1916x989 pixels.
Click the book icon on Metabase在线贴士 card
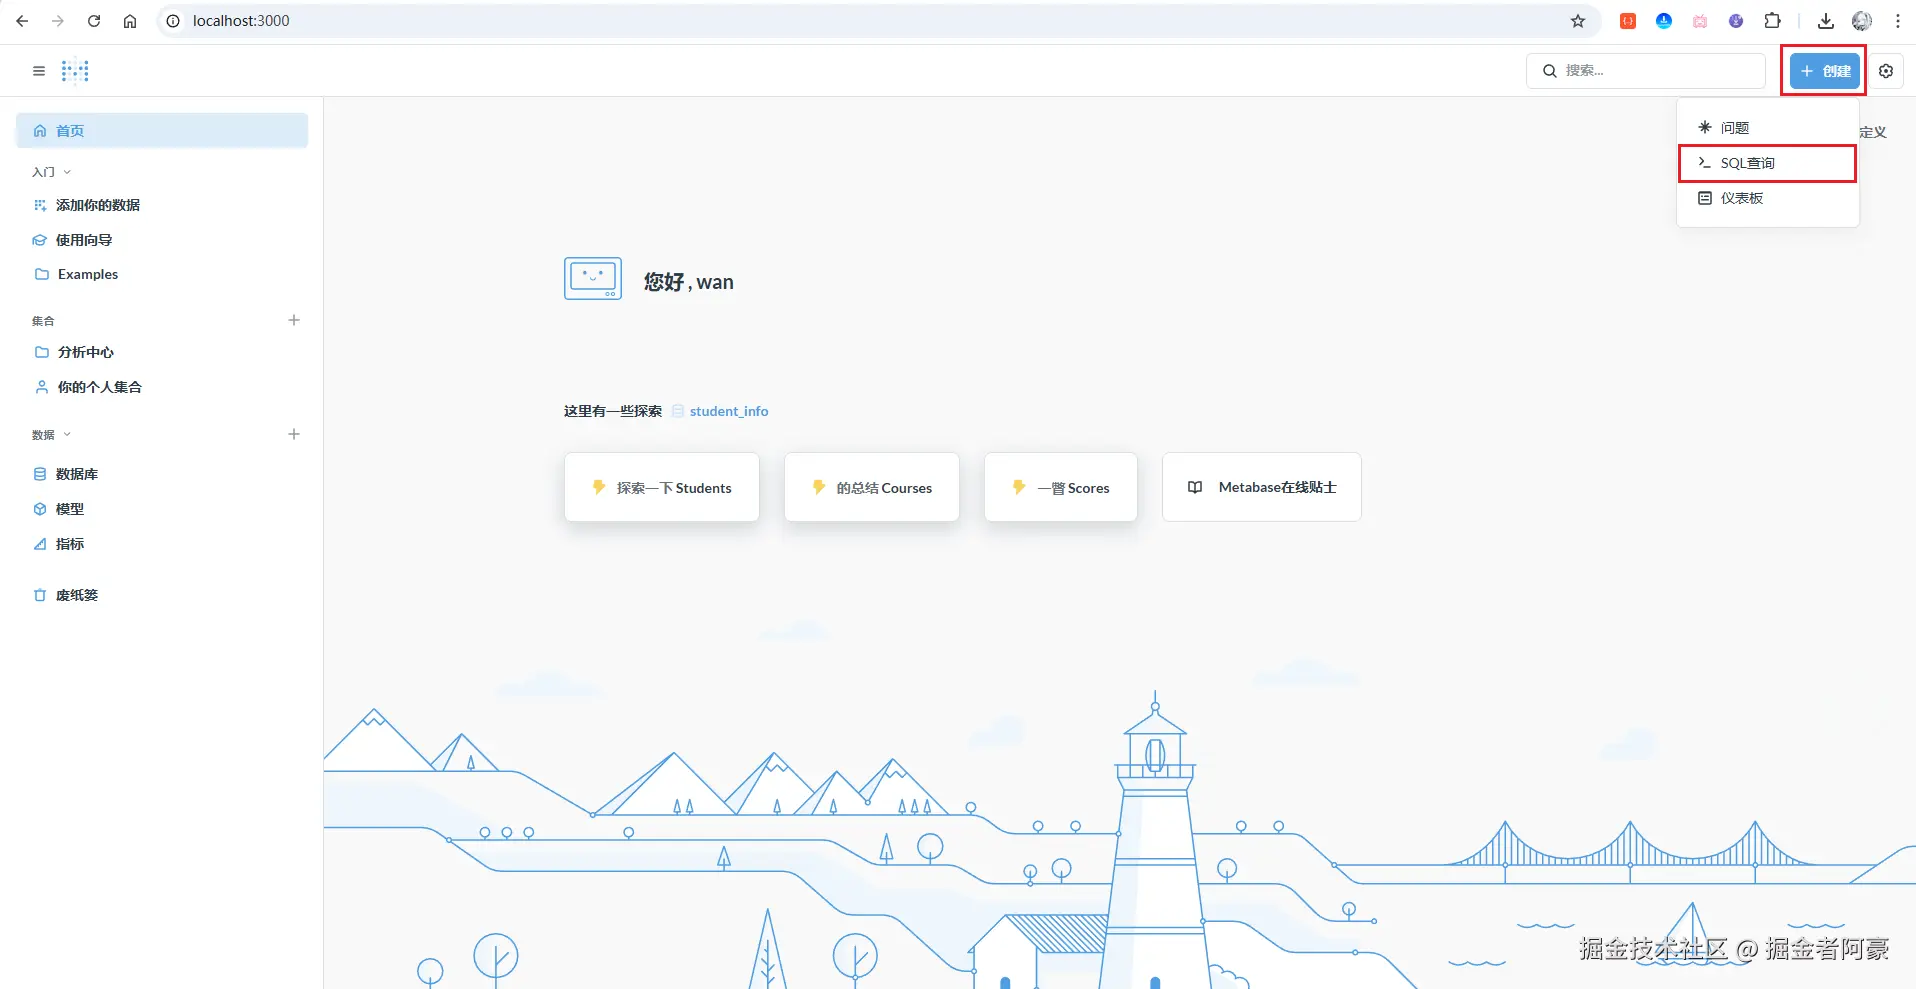pos(1195,487)
